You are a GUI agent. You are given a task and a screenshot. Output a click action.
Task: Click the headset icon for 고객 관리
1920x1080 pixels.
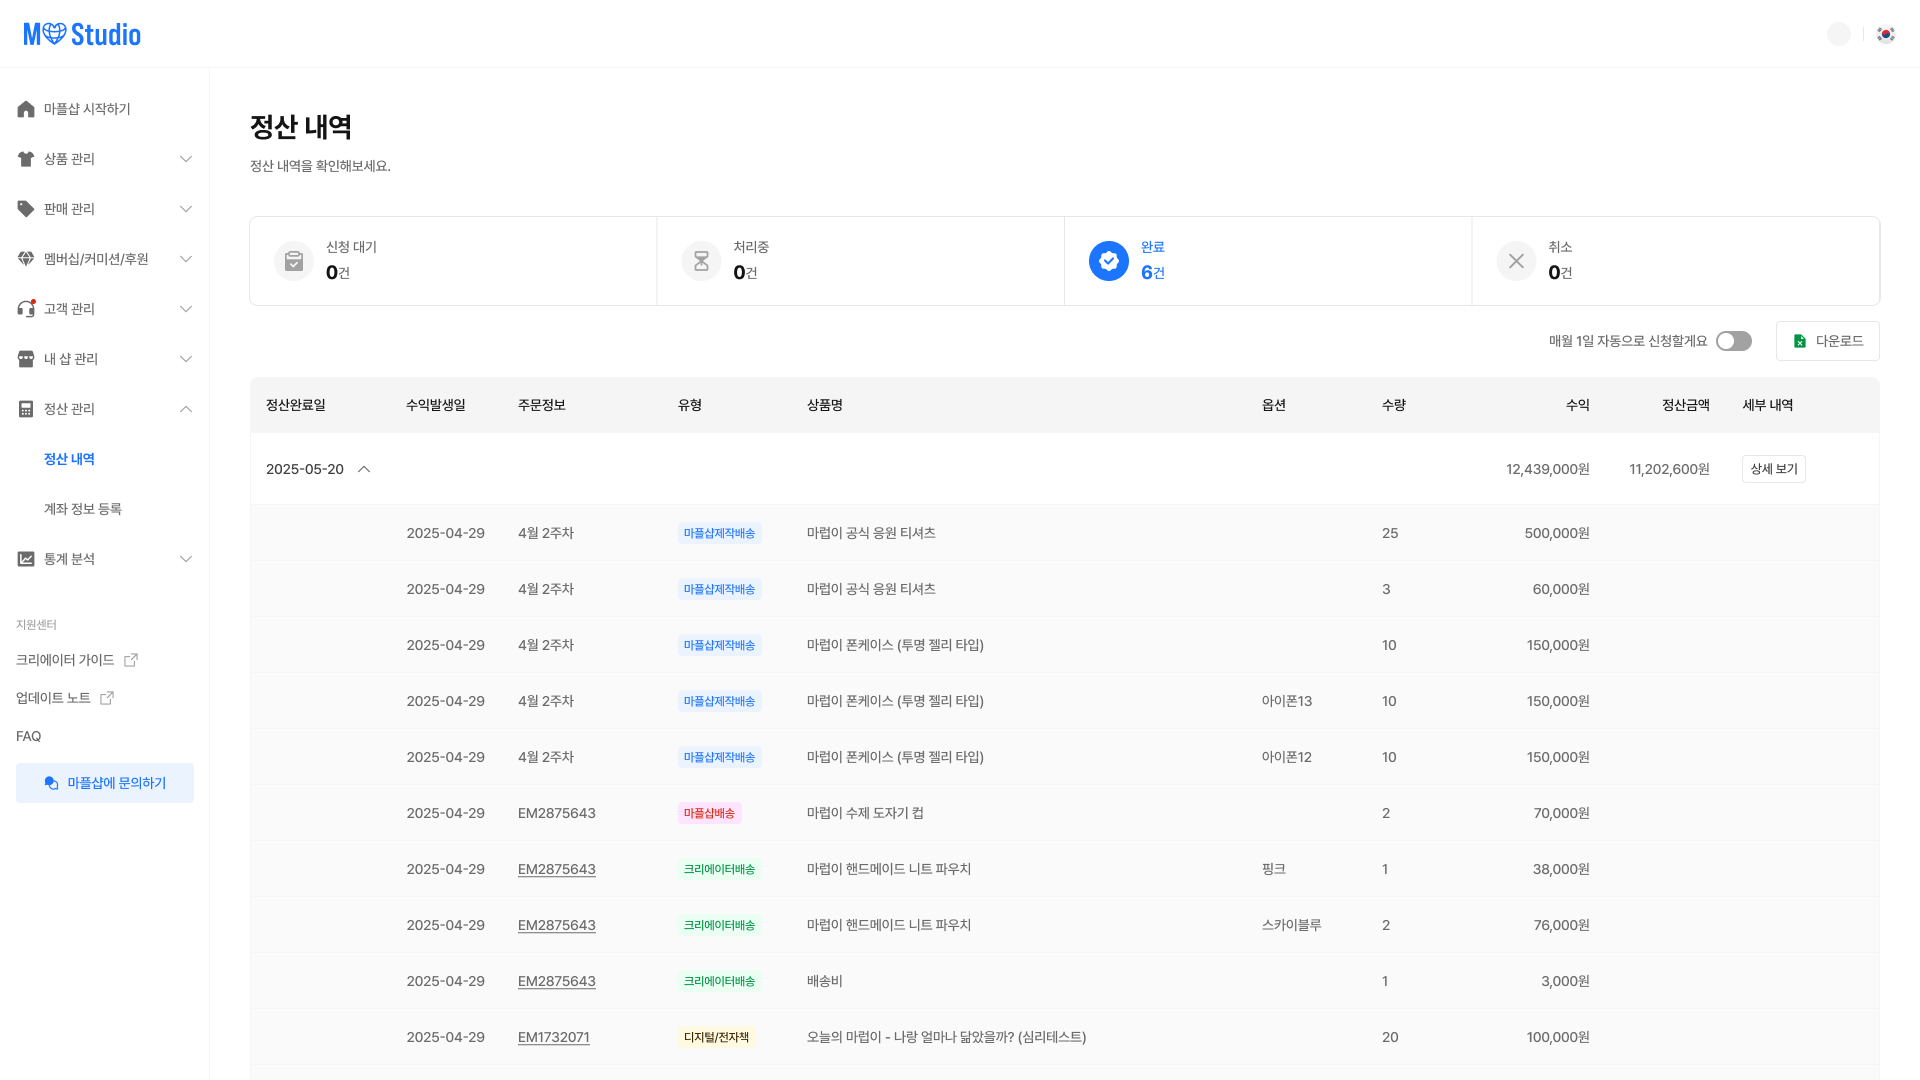tap(26, 309)
